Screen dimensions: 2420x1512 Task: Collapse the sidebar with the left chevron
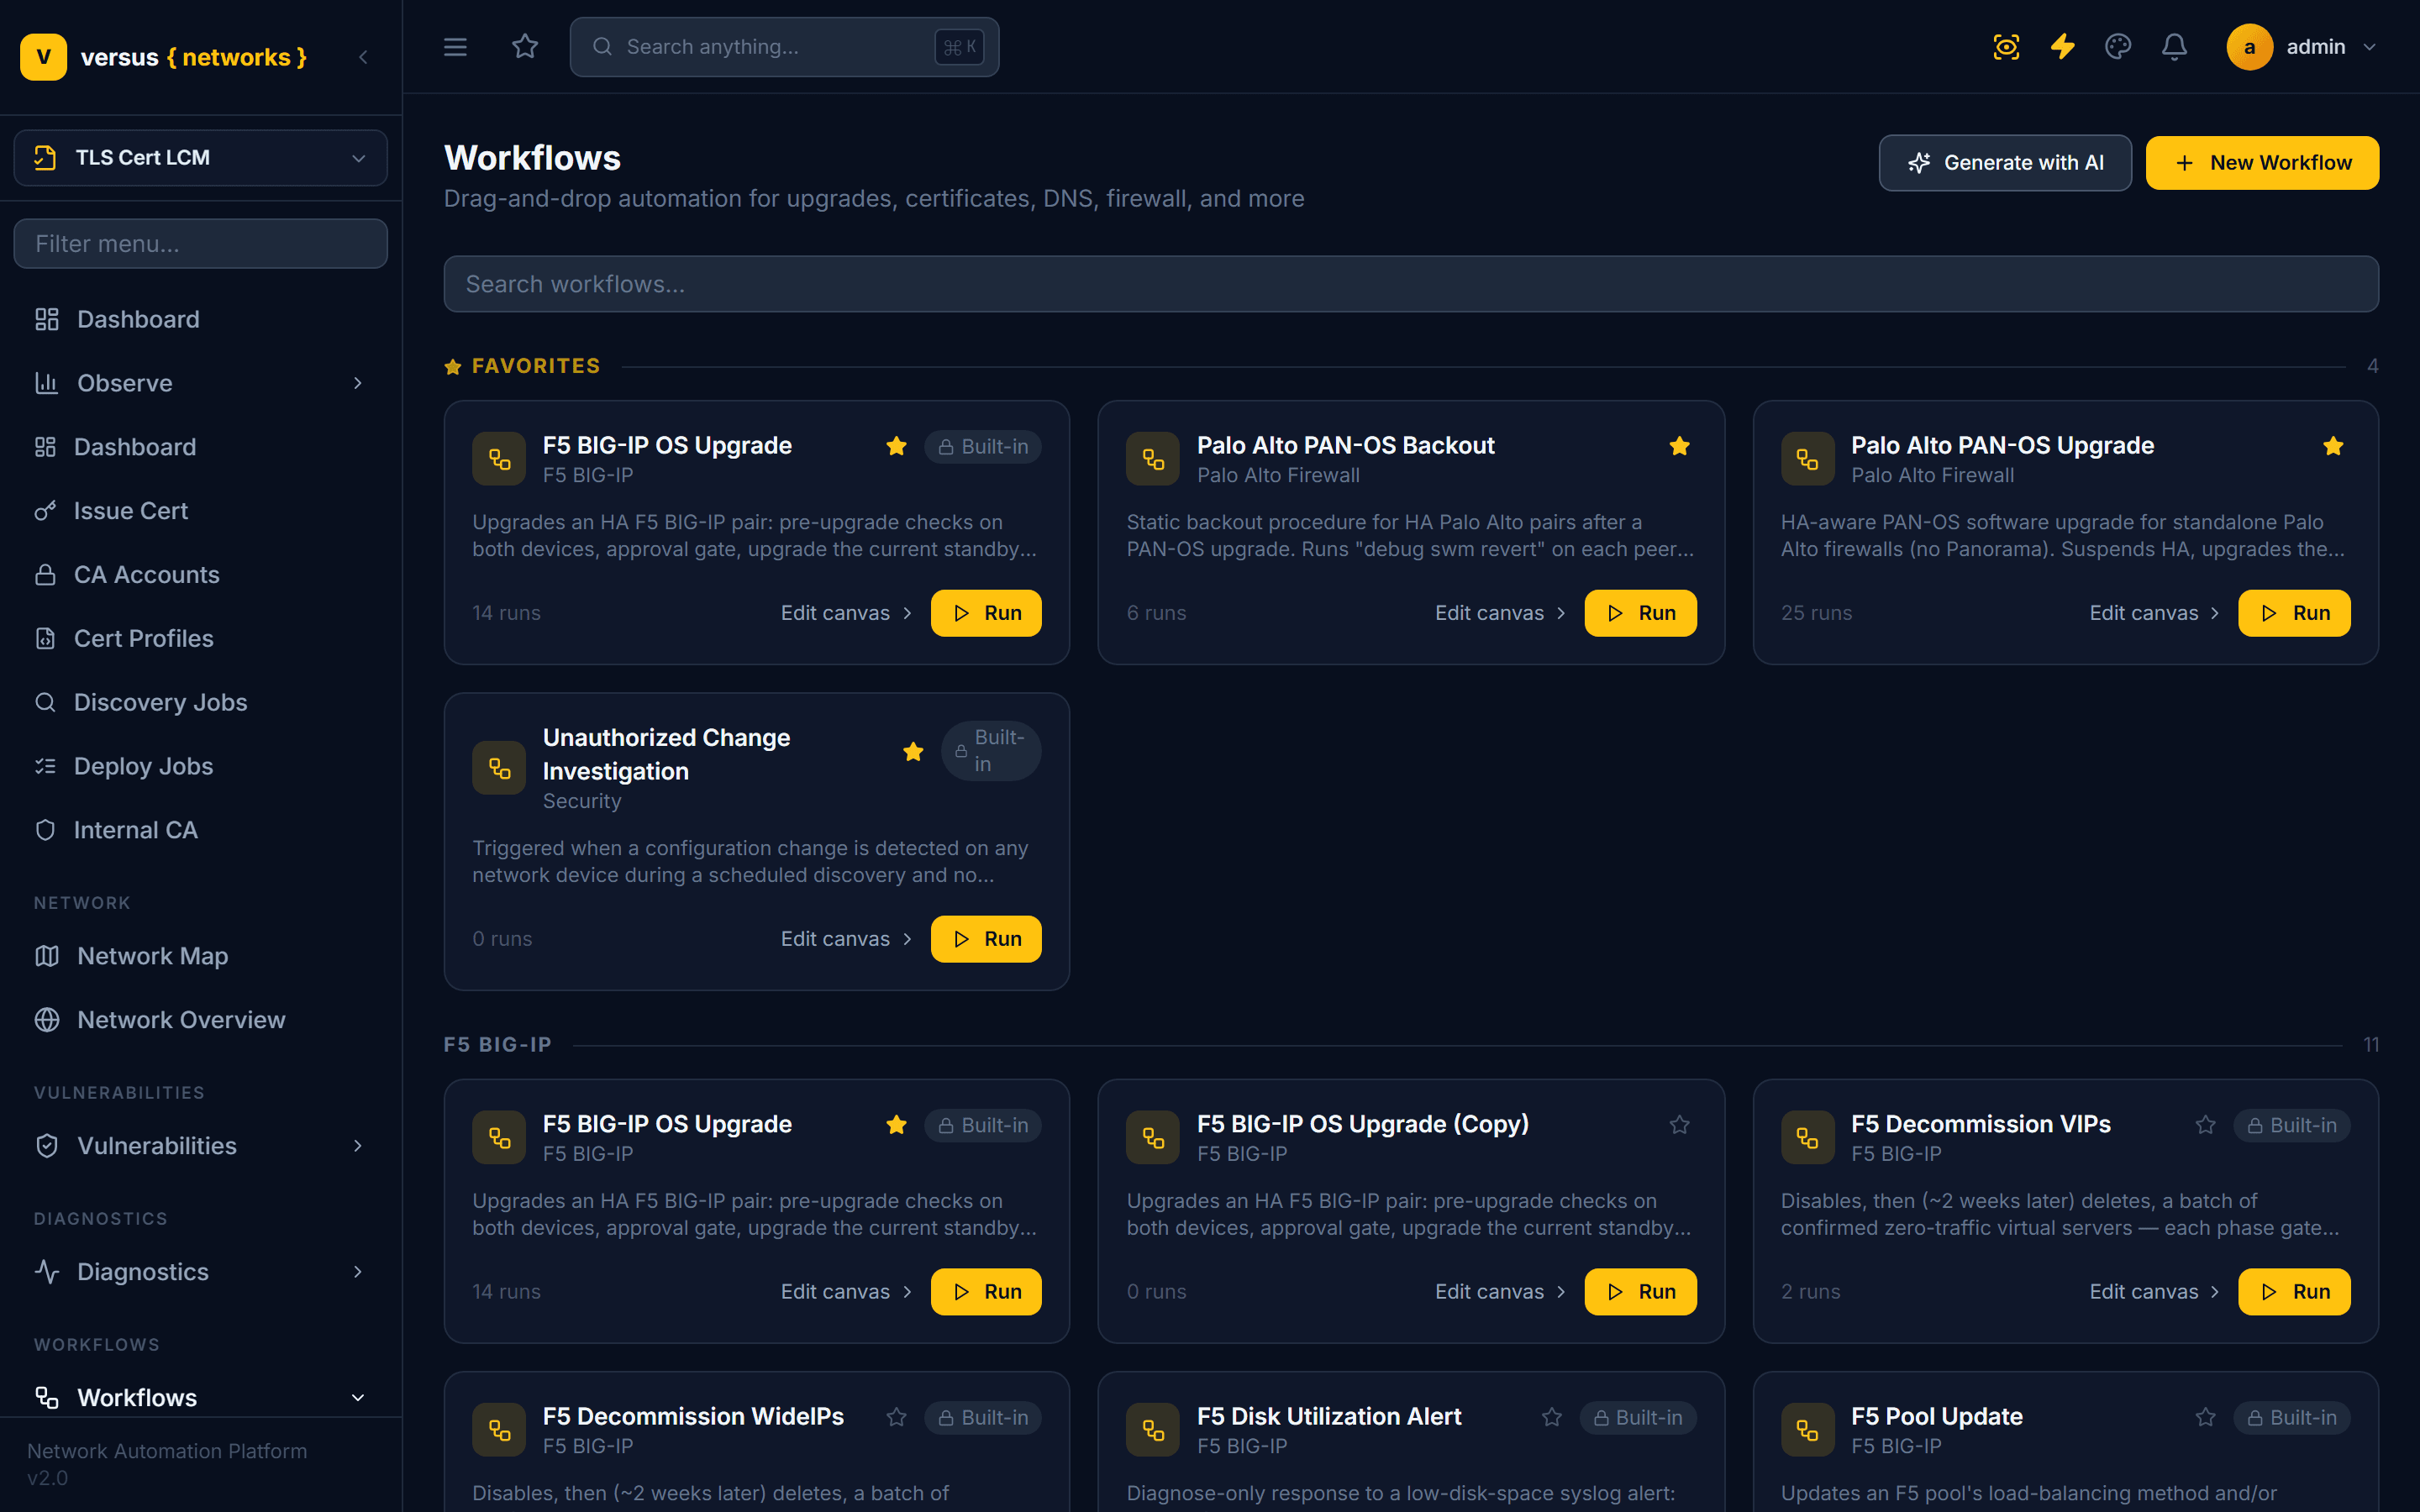[x=363, y=57]
